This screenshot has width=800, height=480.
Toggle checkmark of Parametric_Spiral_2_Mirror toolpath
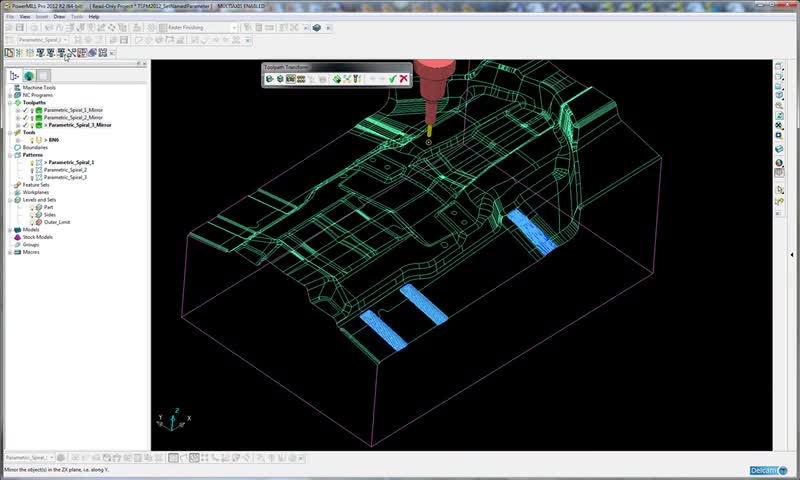pyautogui.click(x=26, y=117)
